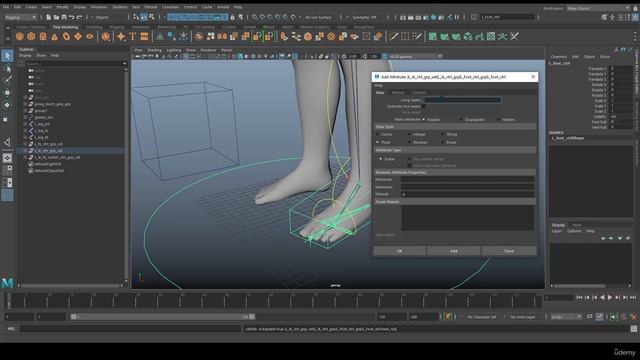
Task: Select the Keyable radio button
Action: pyautogui.click(x=424, y=120)
